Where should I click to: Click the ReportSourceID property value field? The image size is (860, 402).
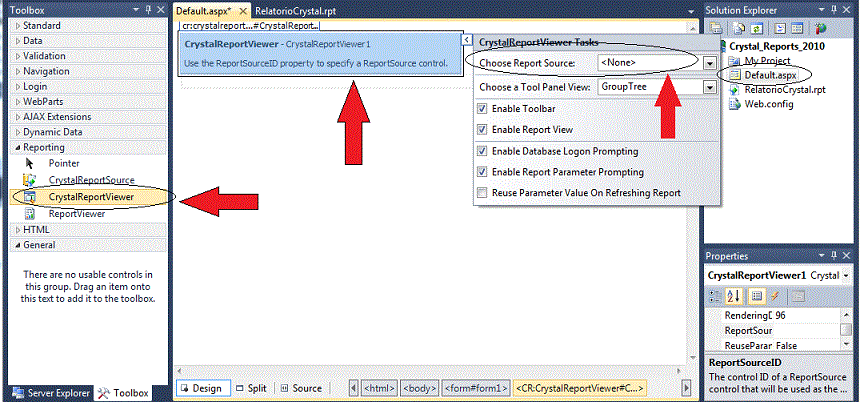click(806, 331)
